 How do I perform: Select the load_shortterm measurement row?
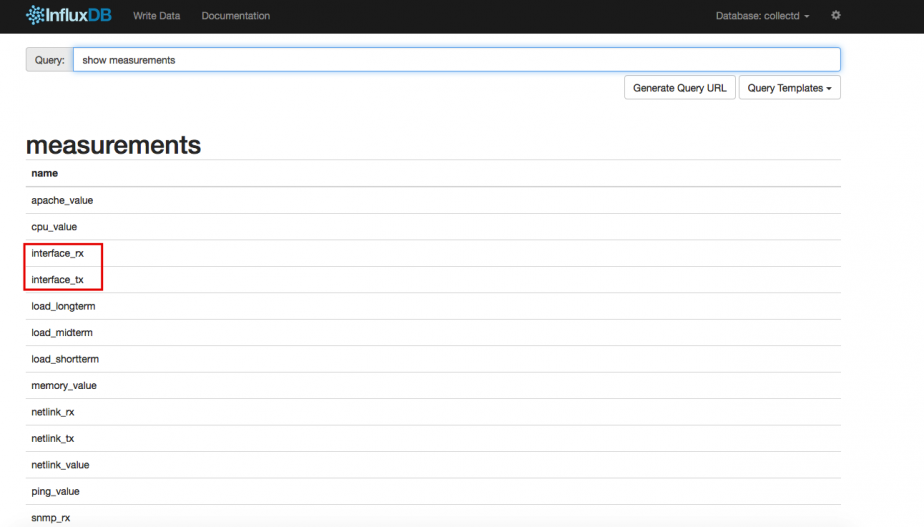(x=433, y=359)
